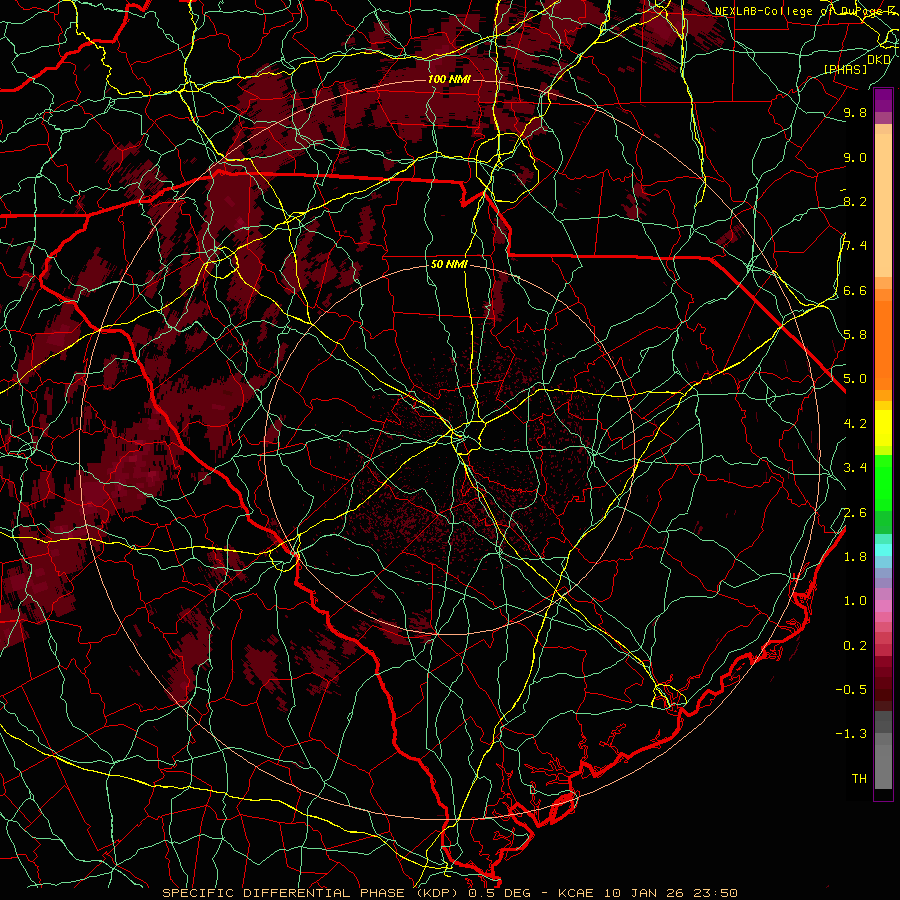900x900 pixels.
Task: Click the 1.0 color scale value
Action: tap(855, 600)
